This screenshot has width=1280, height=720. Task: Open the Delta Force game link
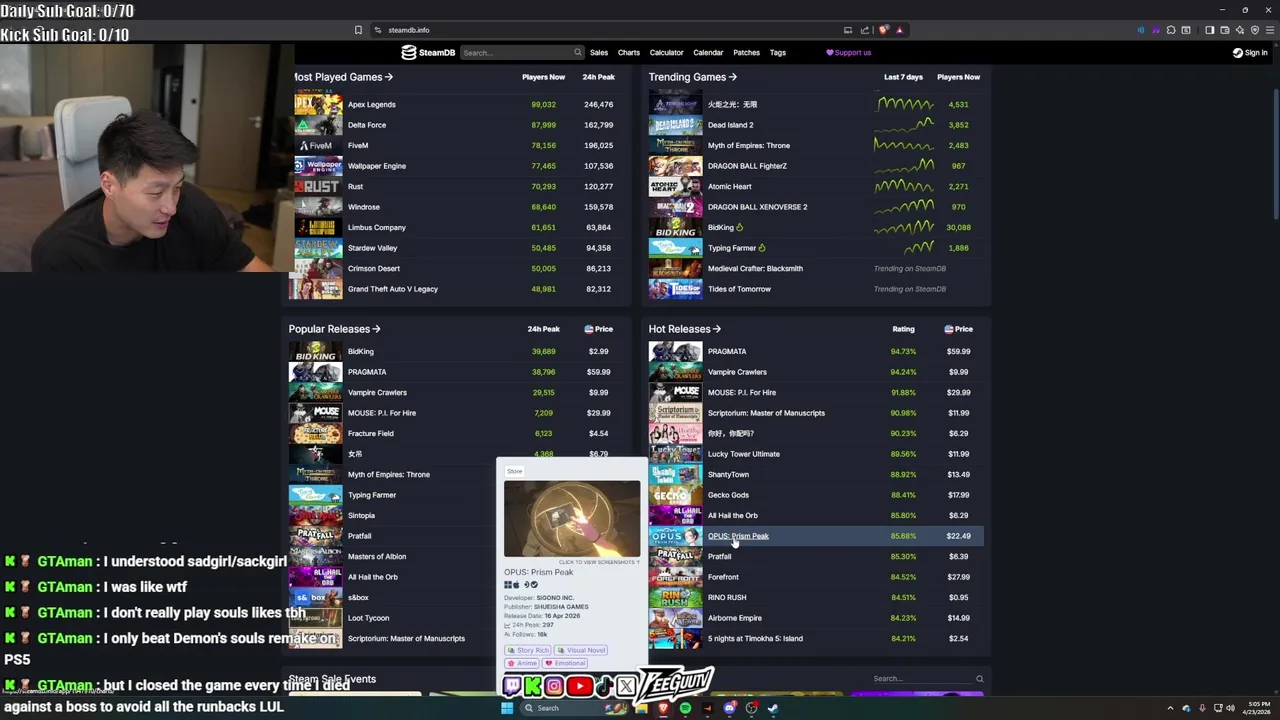pyautogui.click(x=367, y=125)
